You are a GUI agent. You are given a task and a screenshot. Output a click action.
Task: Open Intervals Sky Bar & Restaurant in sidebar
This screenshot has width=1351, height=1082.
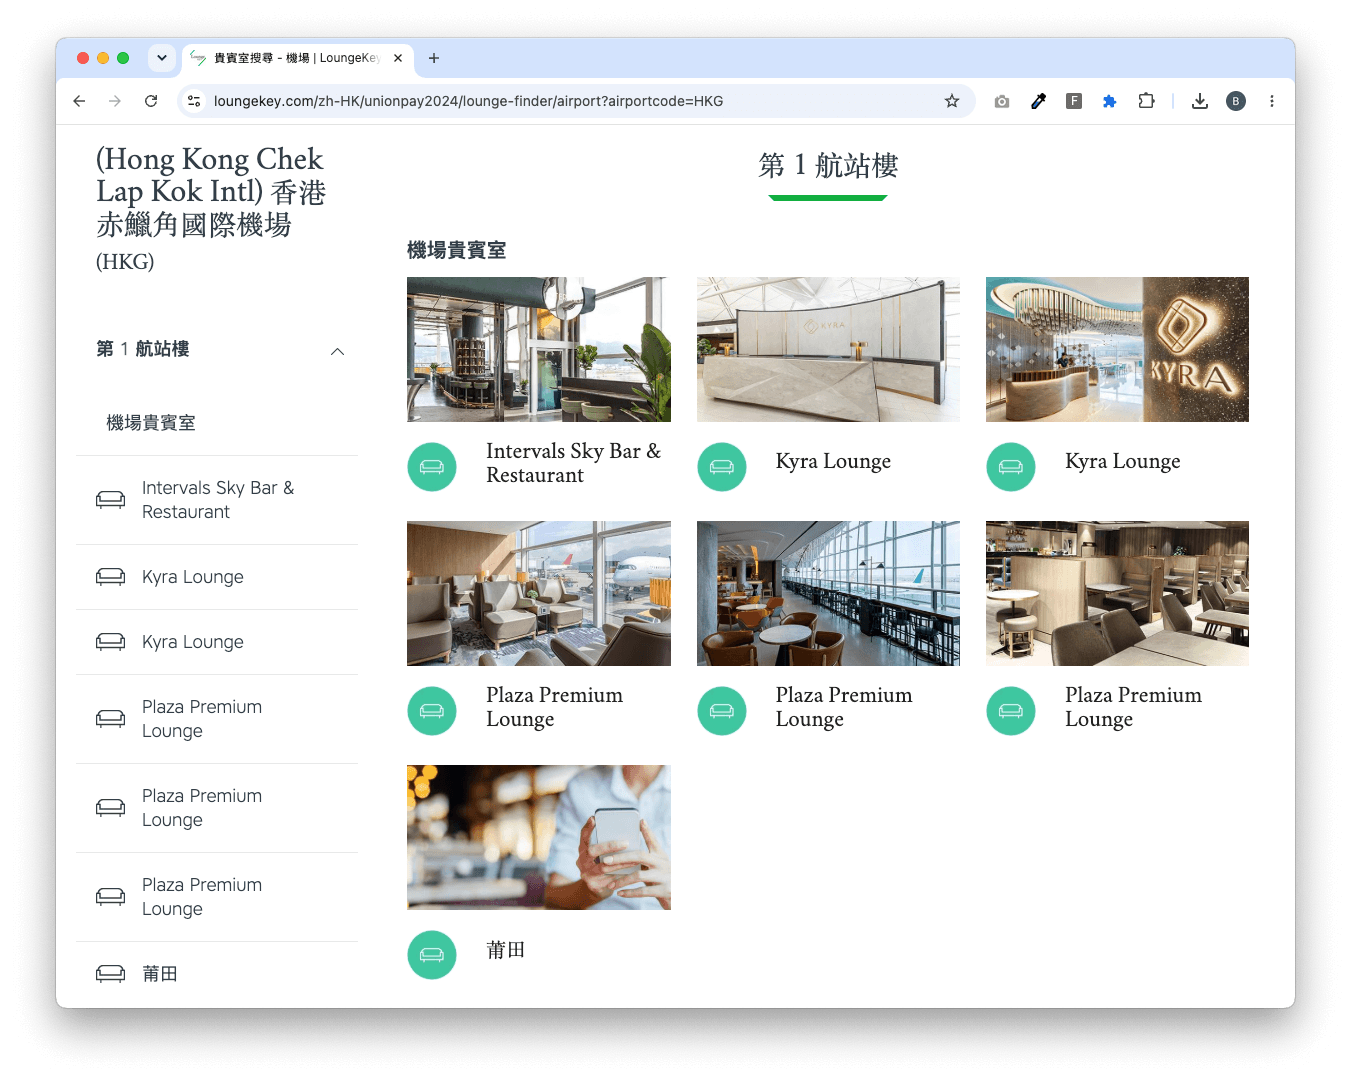click(218, 500)
